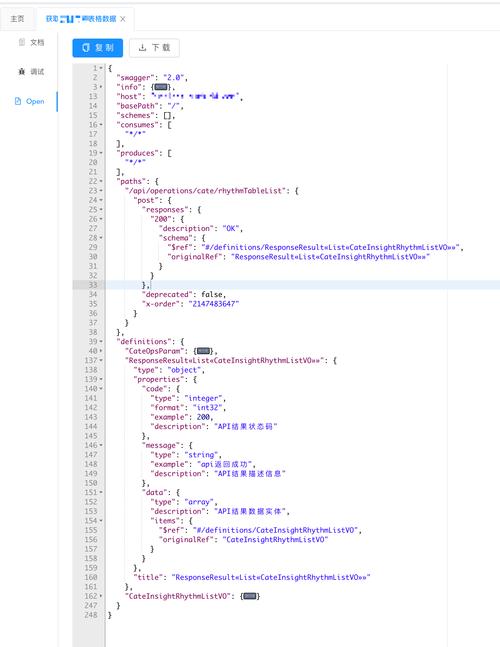Expand the collapsed info object badge
The image size is (500, 647).
[x=161, y=87]
